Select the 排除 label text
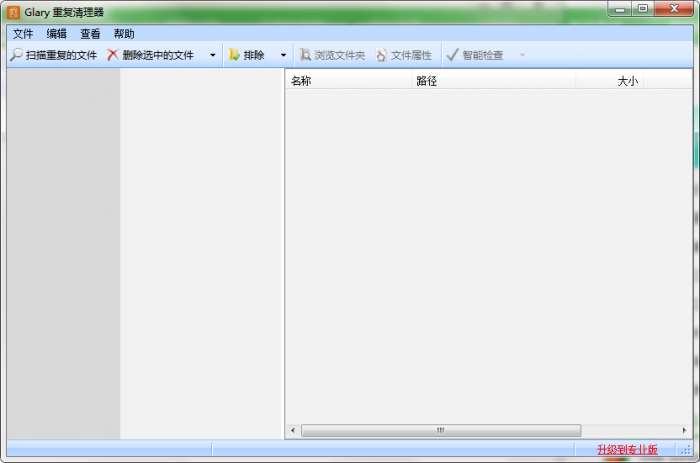 coord(254,55)
